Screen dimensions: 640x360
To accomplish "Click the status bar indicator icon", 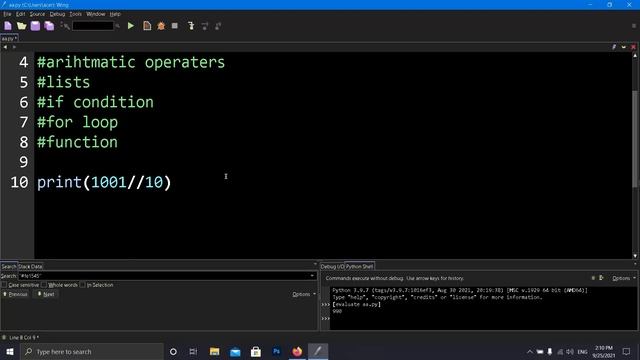I will point(4,338).
